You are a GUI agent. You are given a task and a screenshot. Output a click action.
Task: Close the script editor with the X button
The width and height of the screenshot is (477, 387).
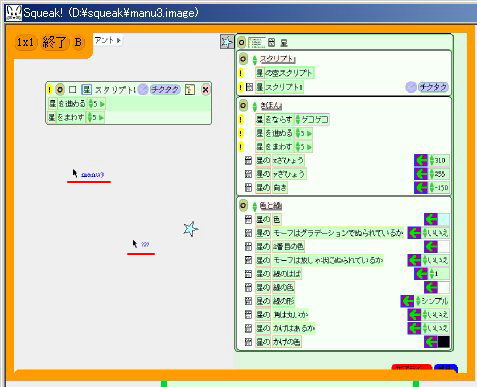point(205,90)
